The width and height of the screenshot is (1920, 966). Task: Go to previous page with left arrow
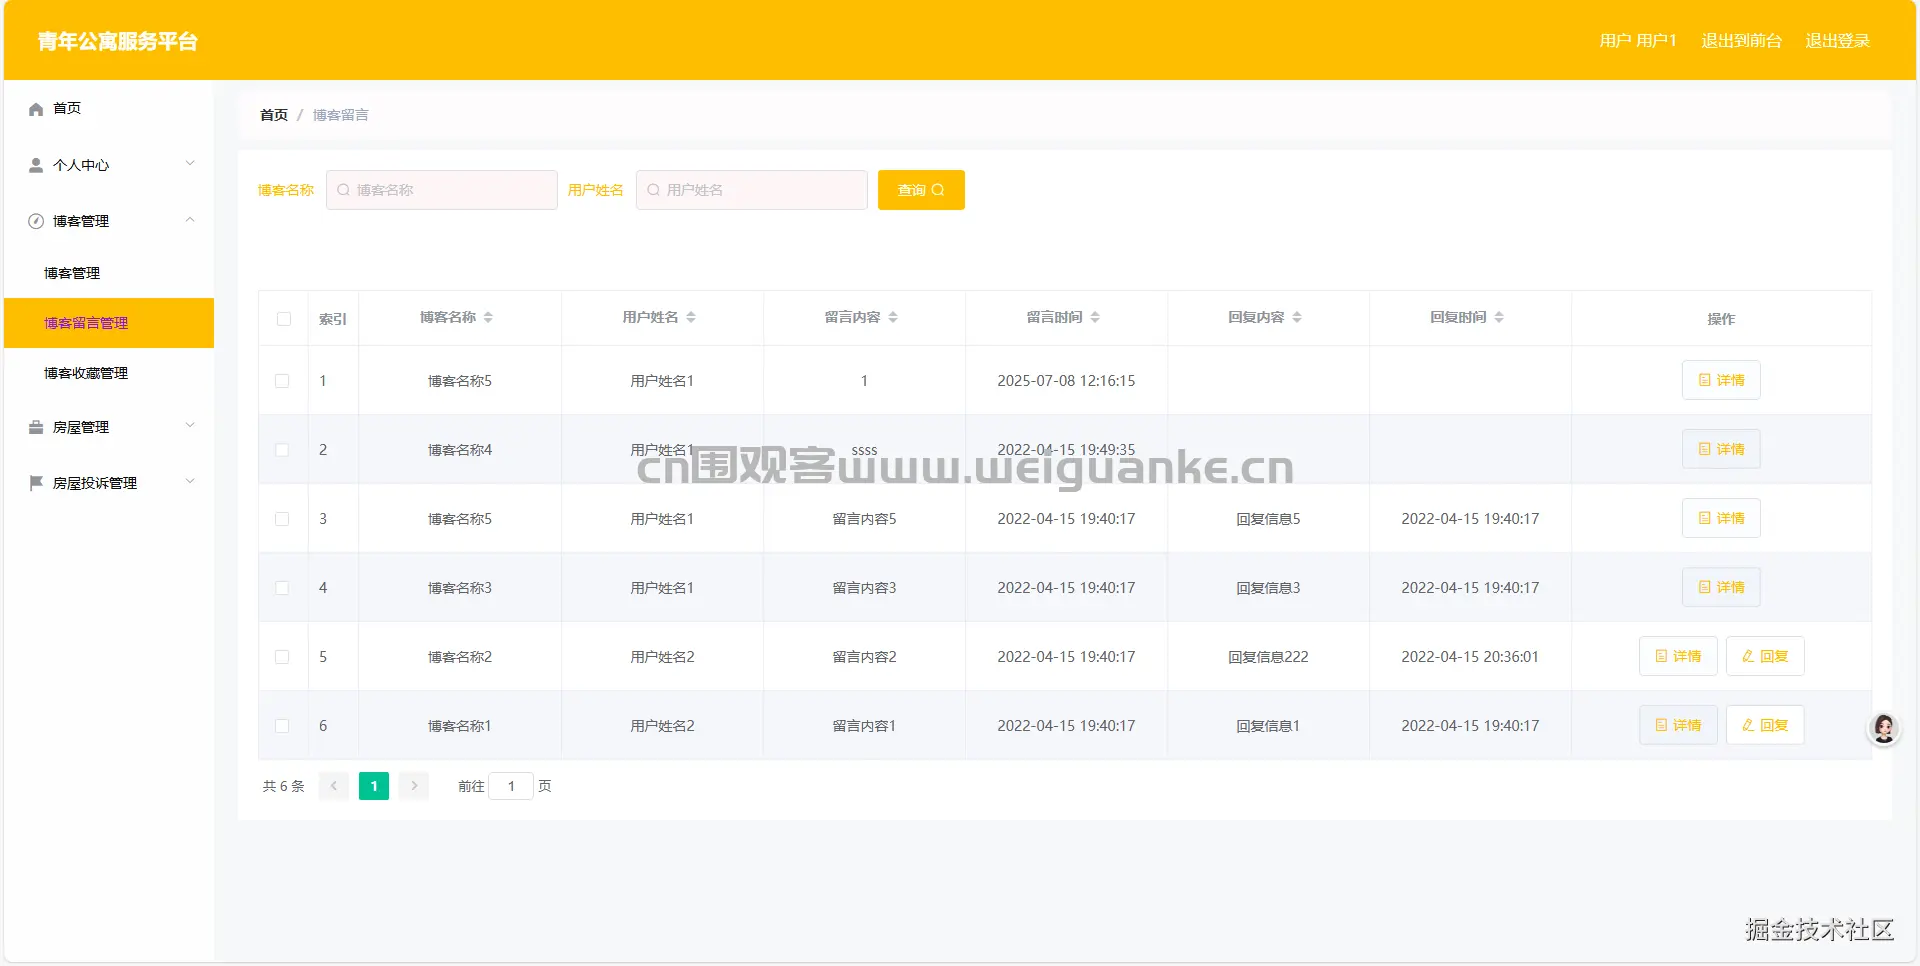334,786
